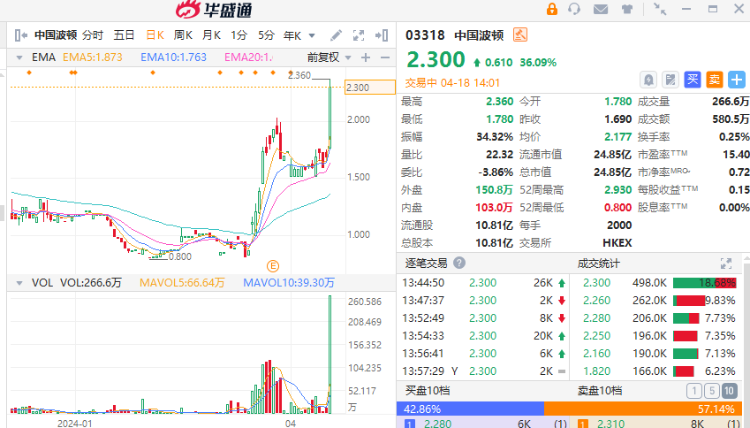750x428 pixels.
Task: Show 1 level order book depth
Action: 694,391
